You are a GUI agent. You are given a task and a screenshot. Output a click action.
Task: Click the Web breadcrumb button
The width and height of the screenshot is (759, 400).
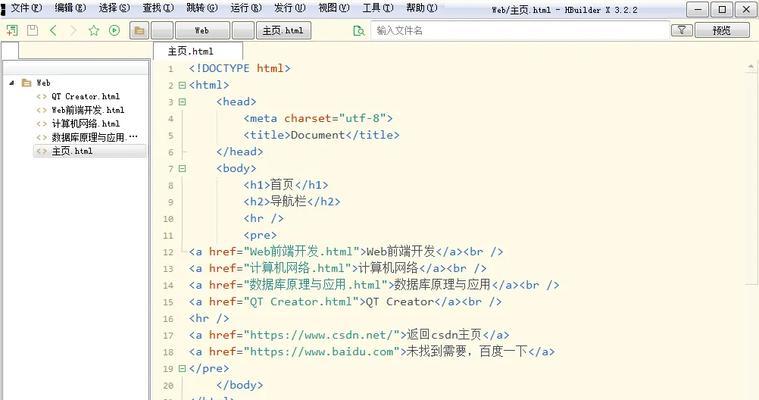[x=202, y=31]
